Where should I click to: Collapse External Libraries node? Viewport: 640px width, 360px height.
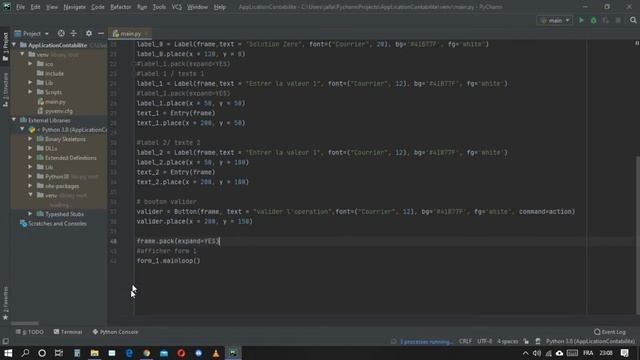click(x=14, y=120)
